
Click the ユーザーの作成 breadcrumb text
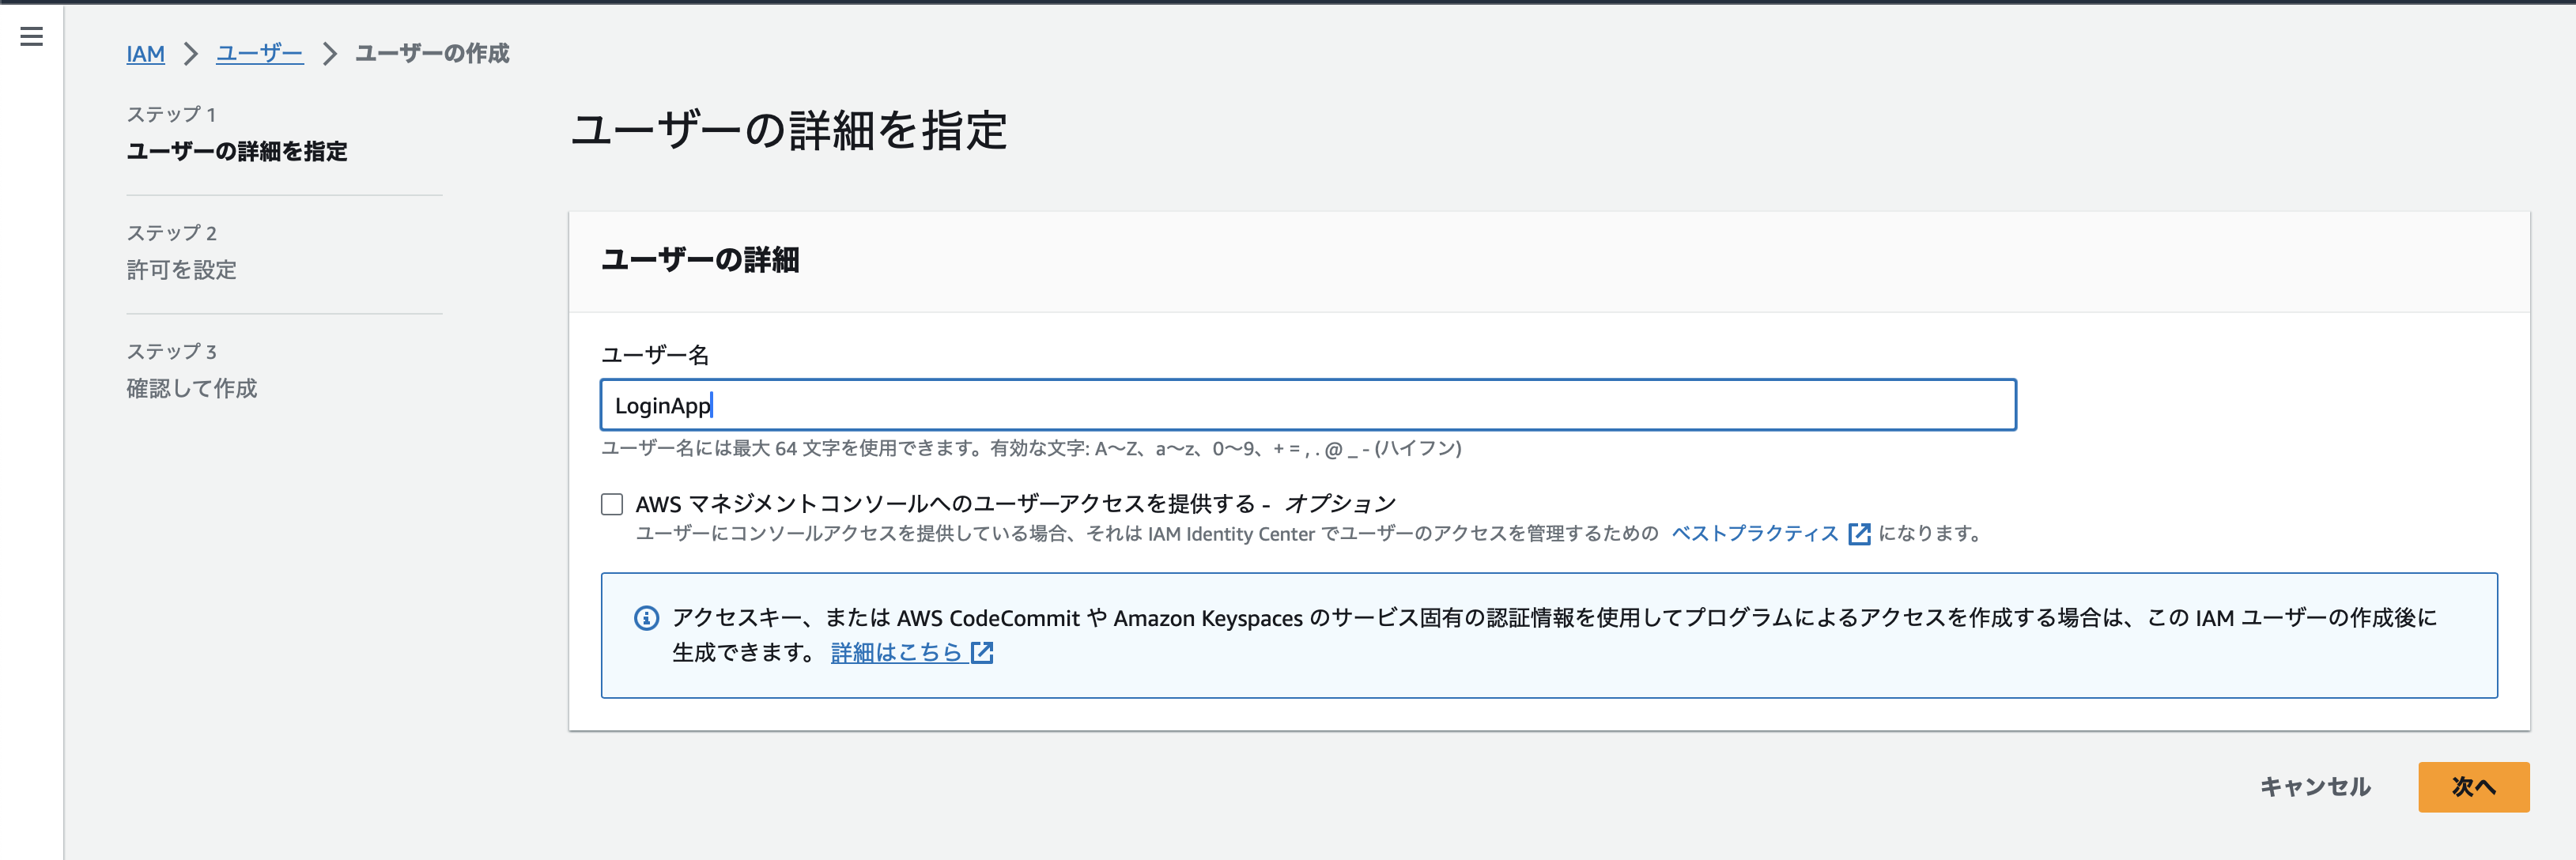coord(432,54)
